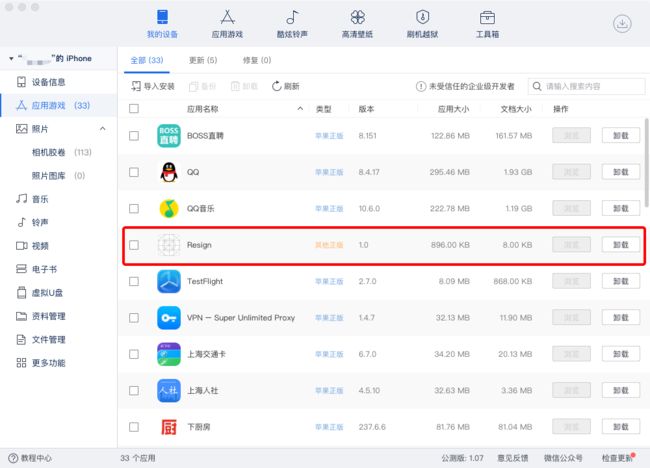Toggle the select-all checkbox in table header
The width and height of the screenshot is (650, 468).
pos(134,109)
